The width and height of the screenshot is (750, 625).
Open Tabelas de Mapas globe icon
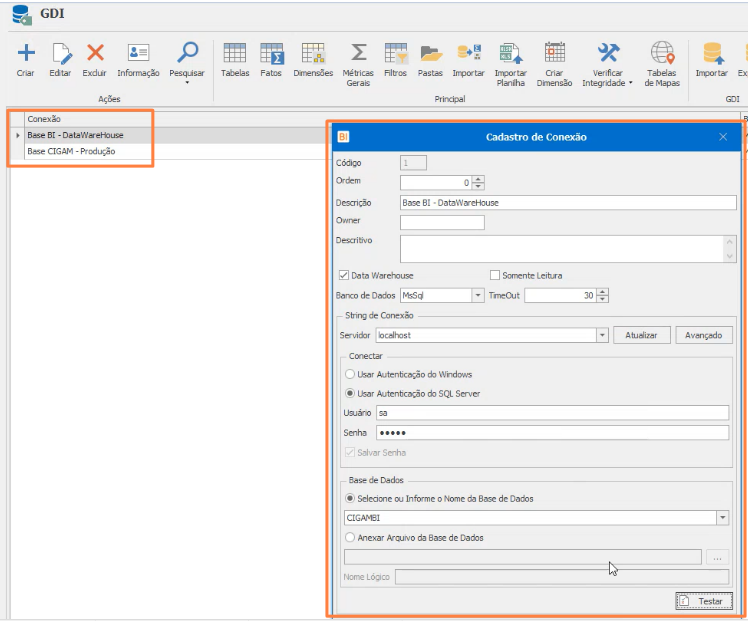tap(662, 53)
